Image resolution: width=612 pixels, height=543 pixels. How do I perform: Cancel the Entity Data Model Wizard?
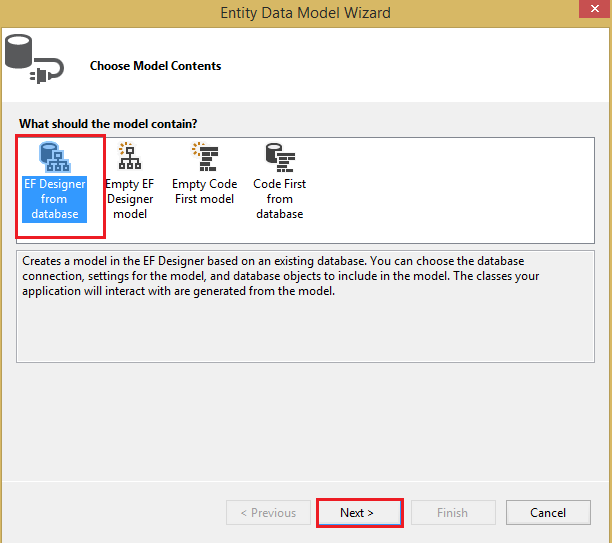pos(548,513)
